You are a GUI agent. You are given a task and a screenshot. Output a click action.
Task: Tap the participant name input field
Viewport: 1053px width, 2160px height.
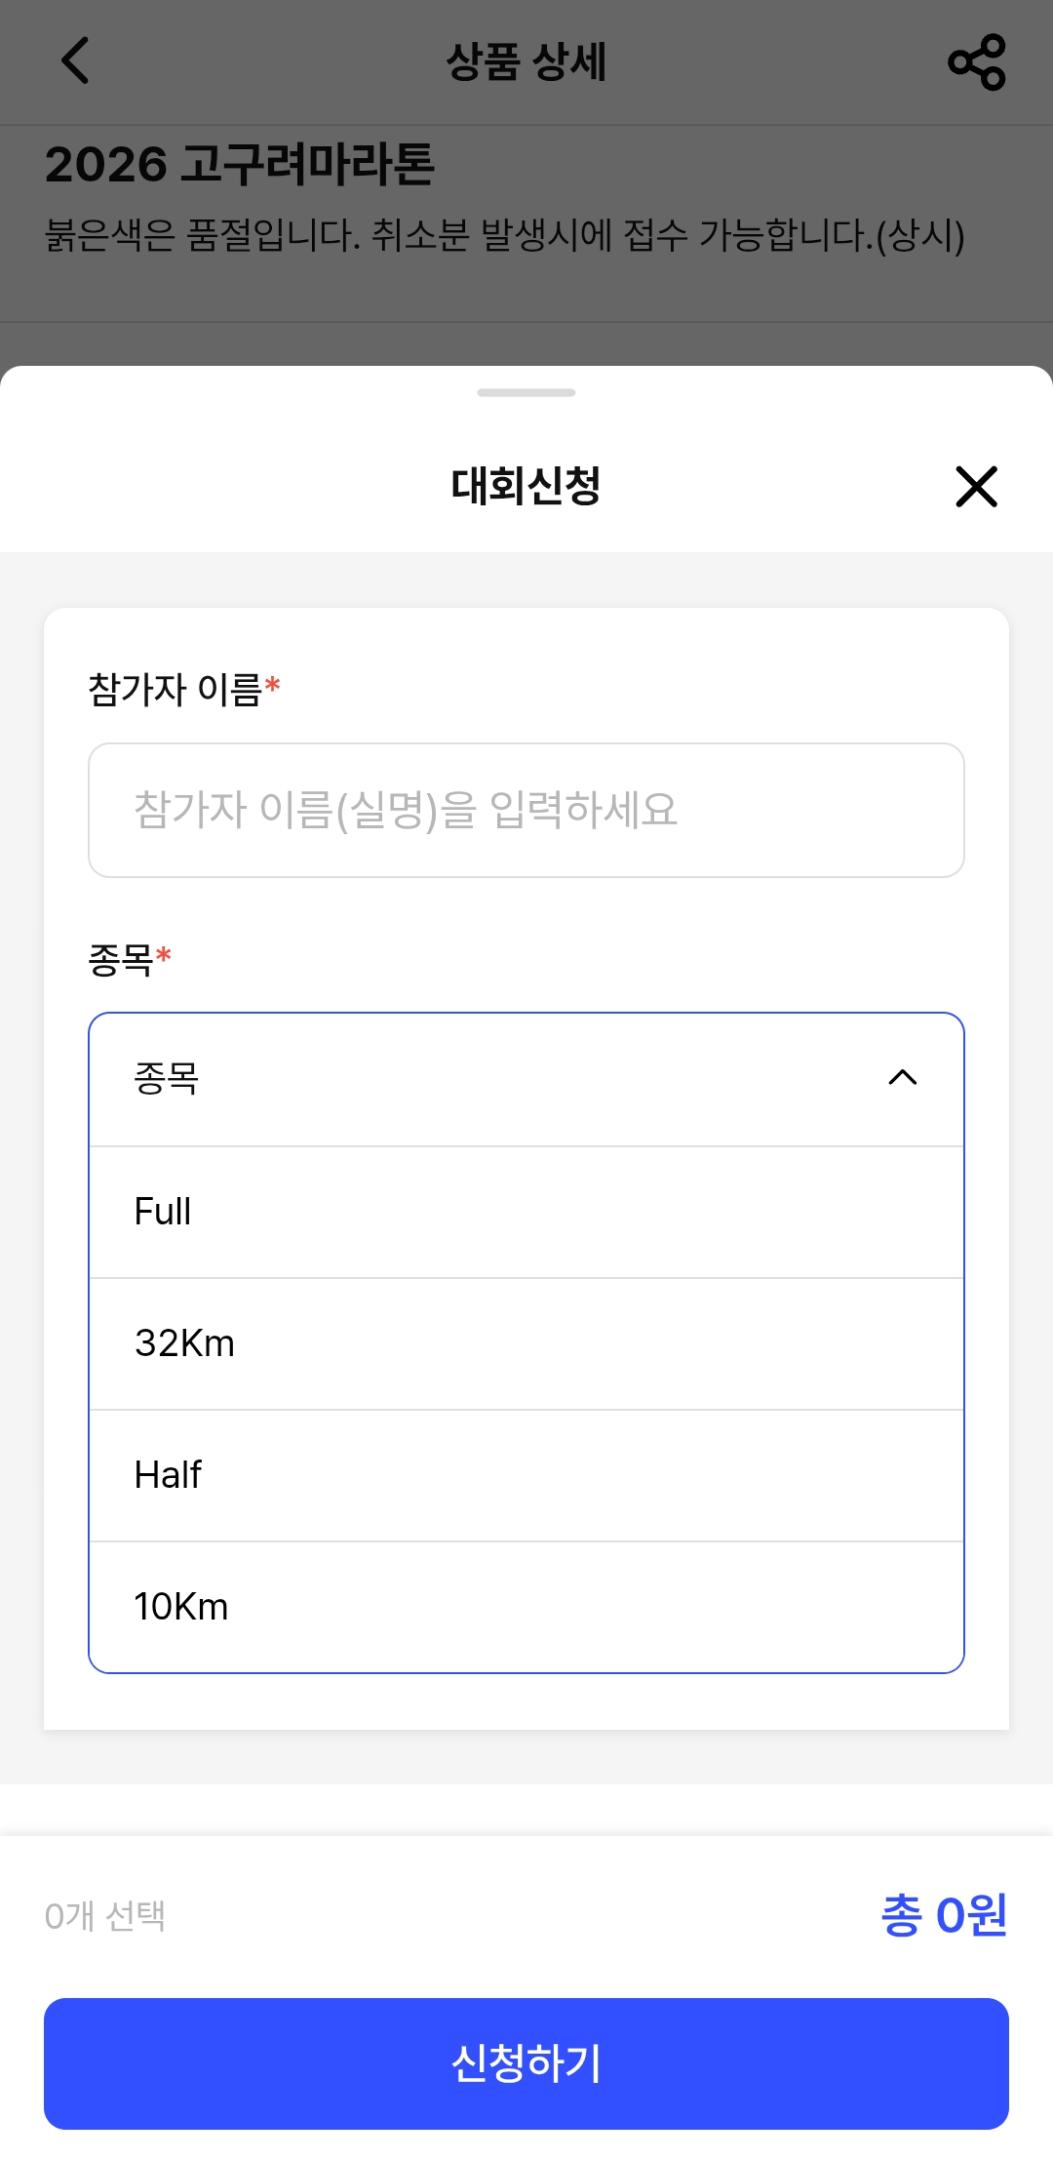point(526,810)
